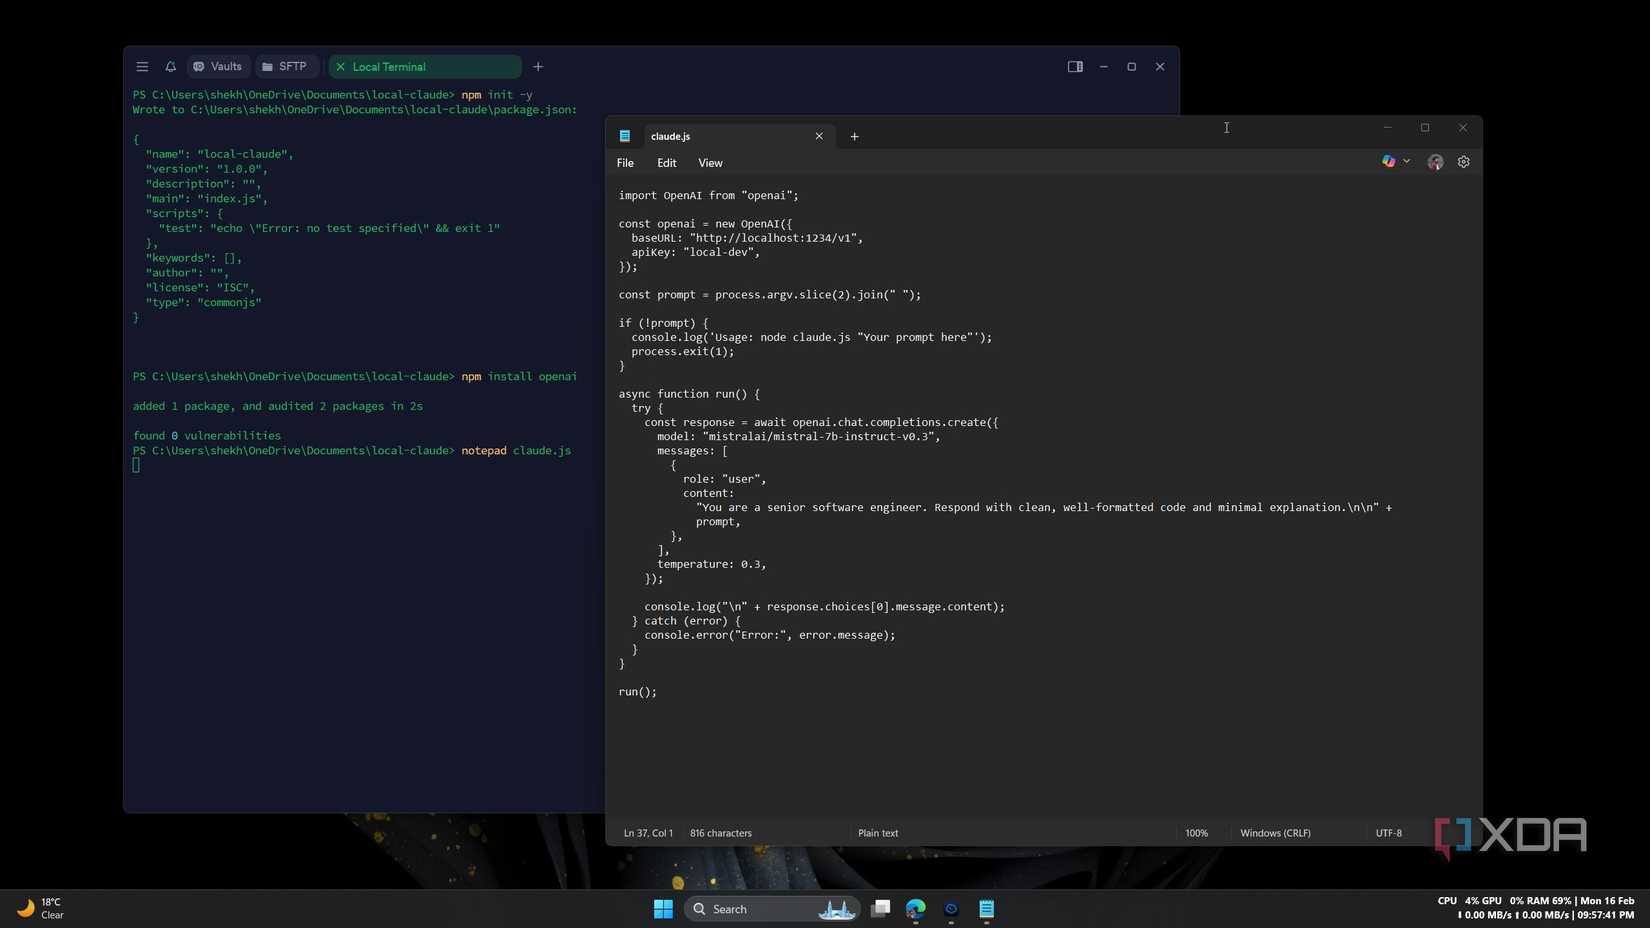Switch to the Notepad taskbar icon
1650x928 pixels.
click(987, 909)
